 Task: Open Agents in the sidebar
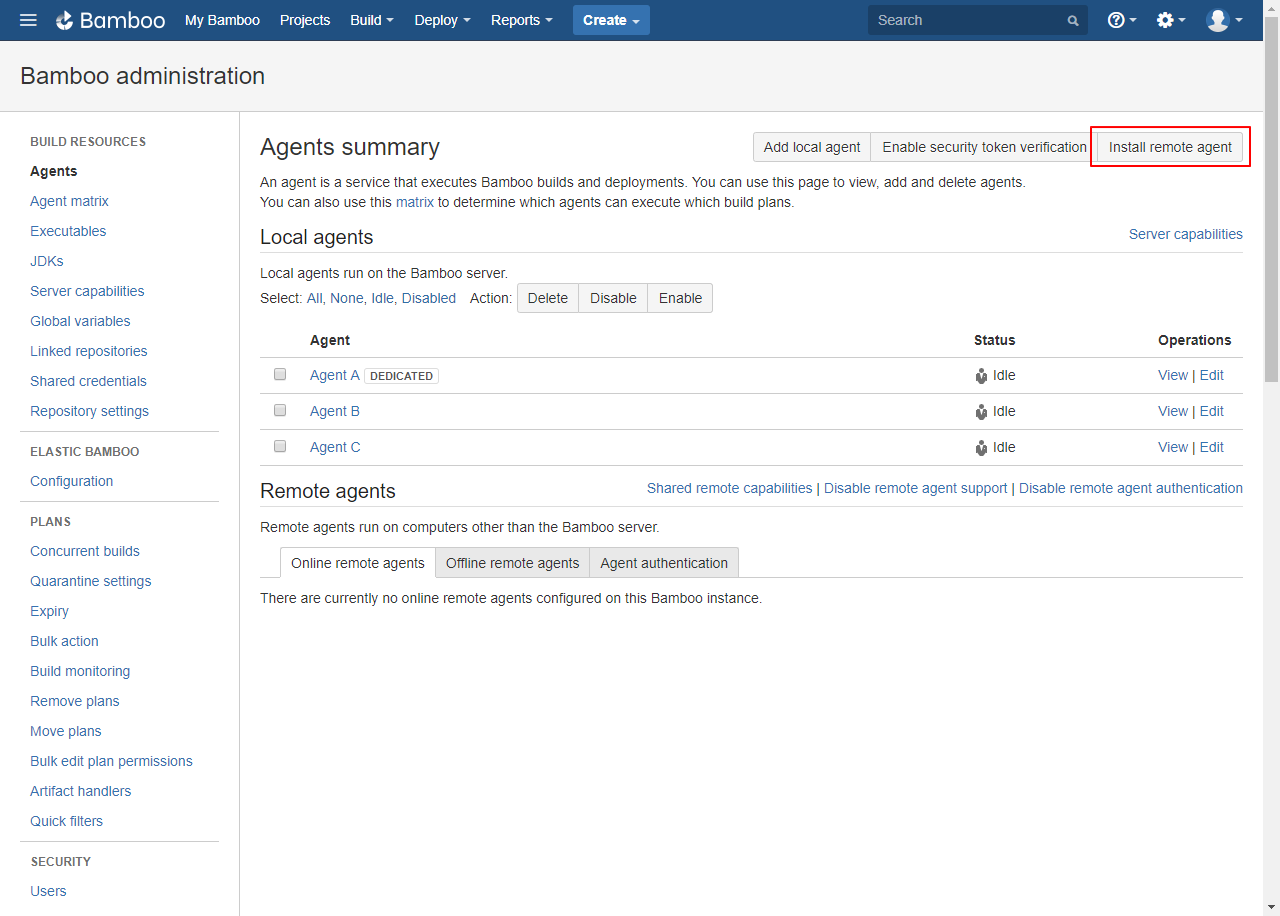(x=54, y=171)
